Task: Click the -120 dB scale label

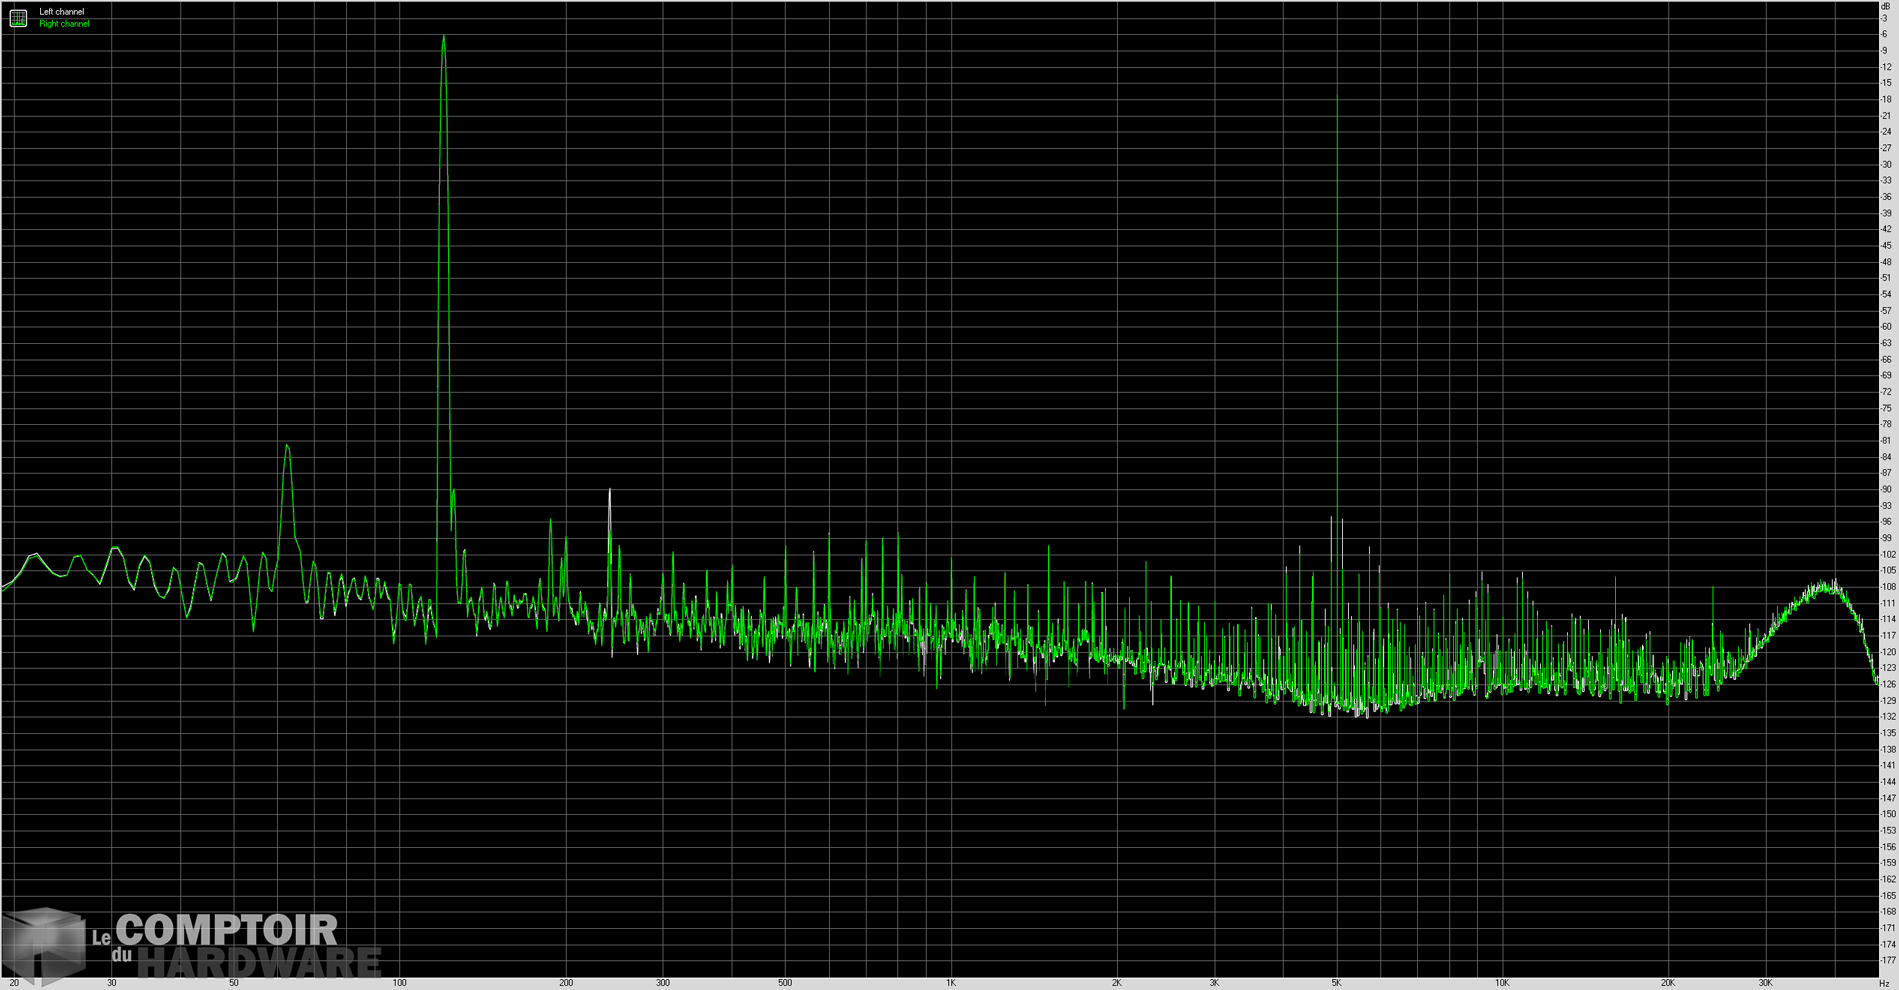Action: 1886,652
